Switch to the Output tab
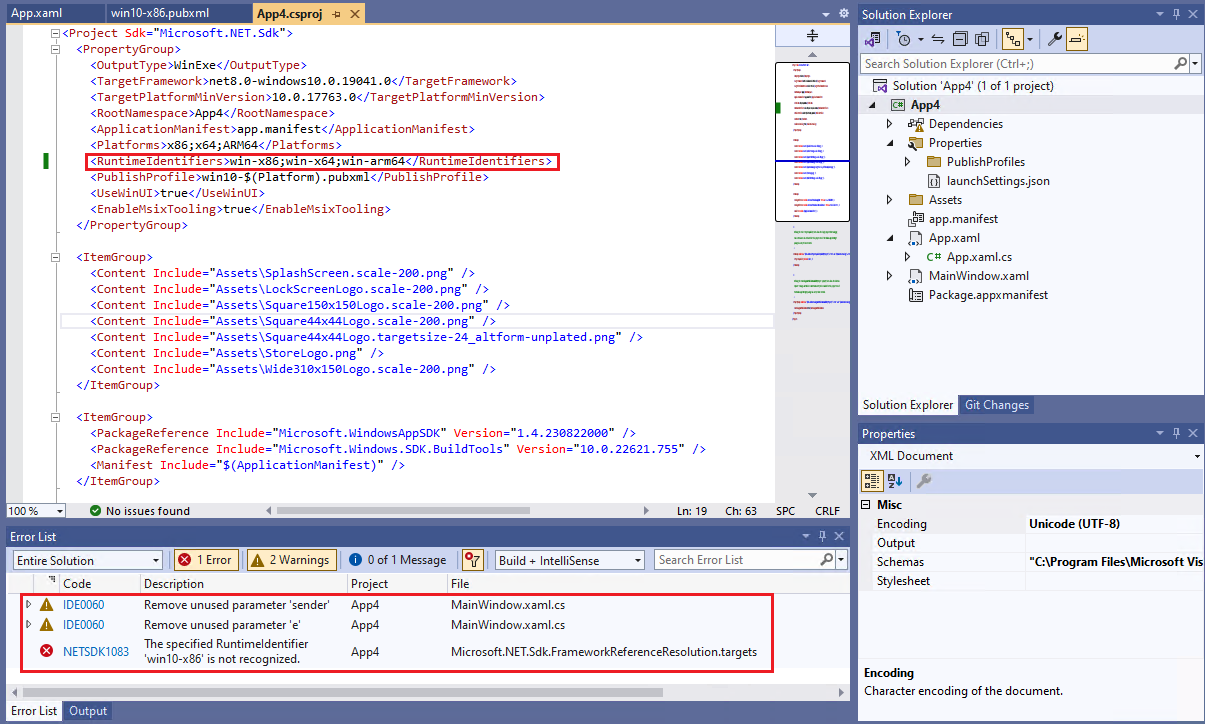 pos(87,711)
